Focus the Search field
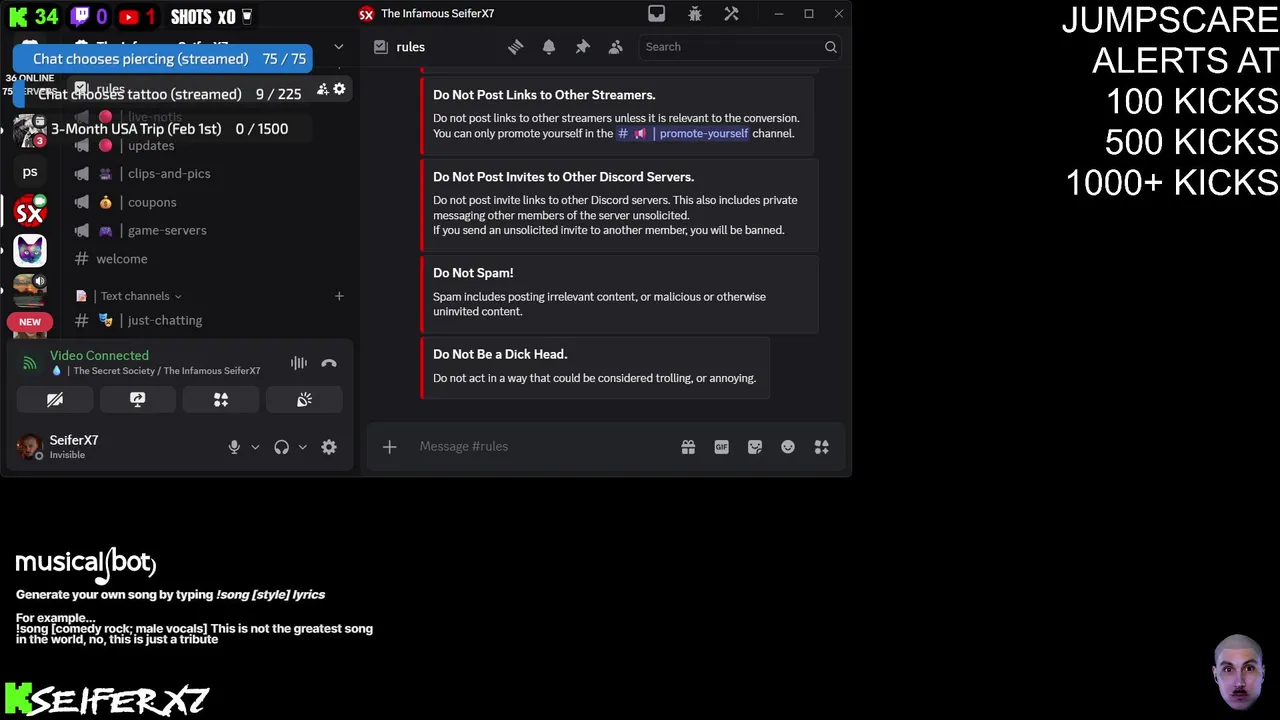 coord(739,47)
